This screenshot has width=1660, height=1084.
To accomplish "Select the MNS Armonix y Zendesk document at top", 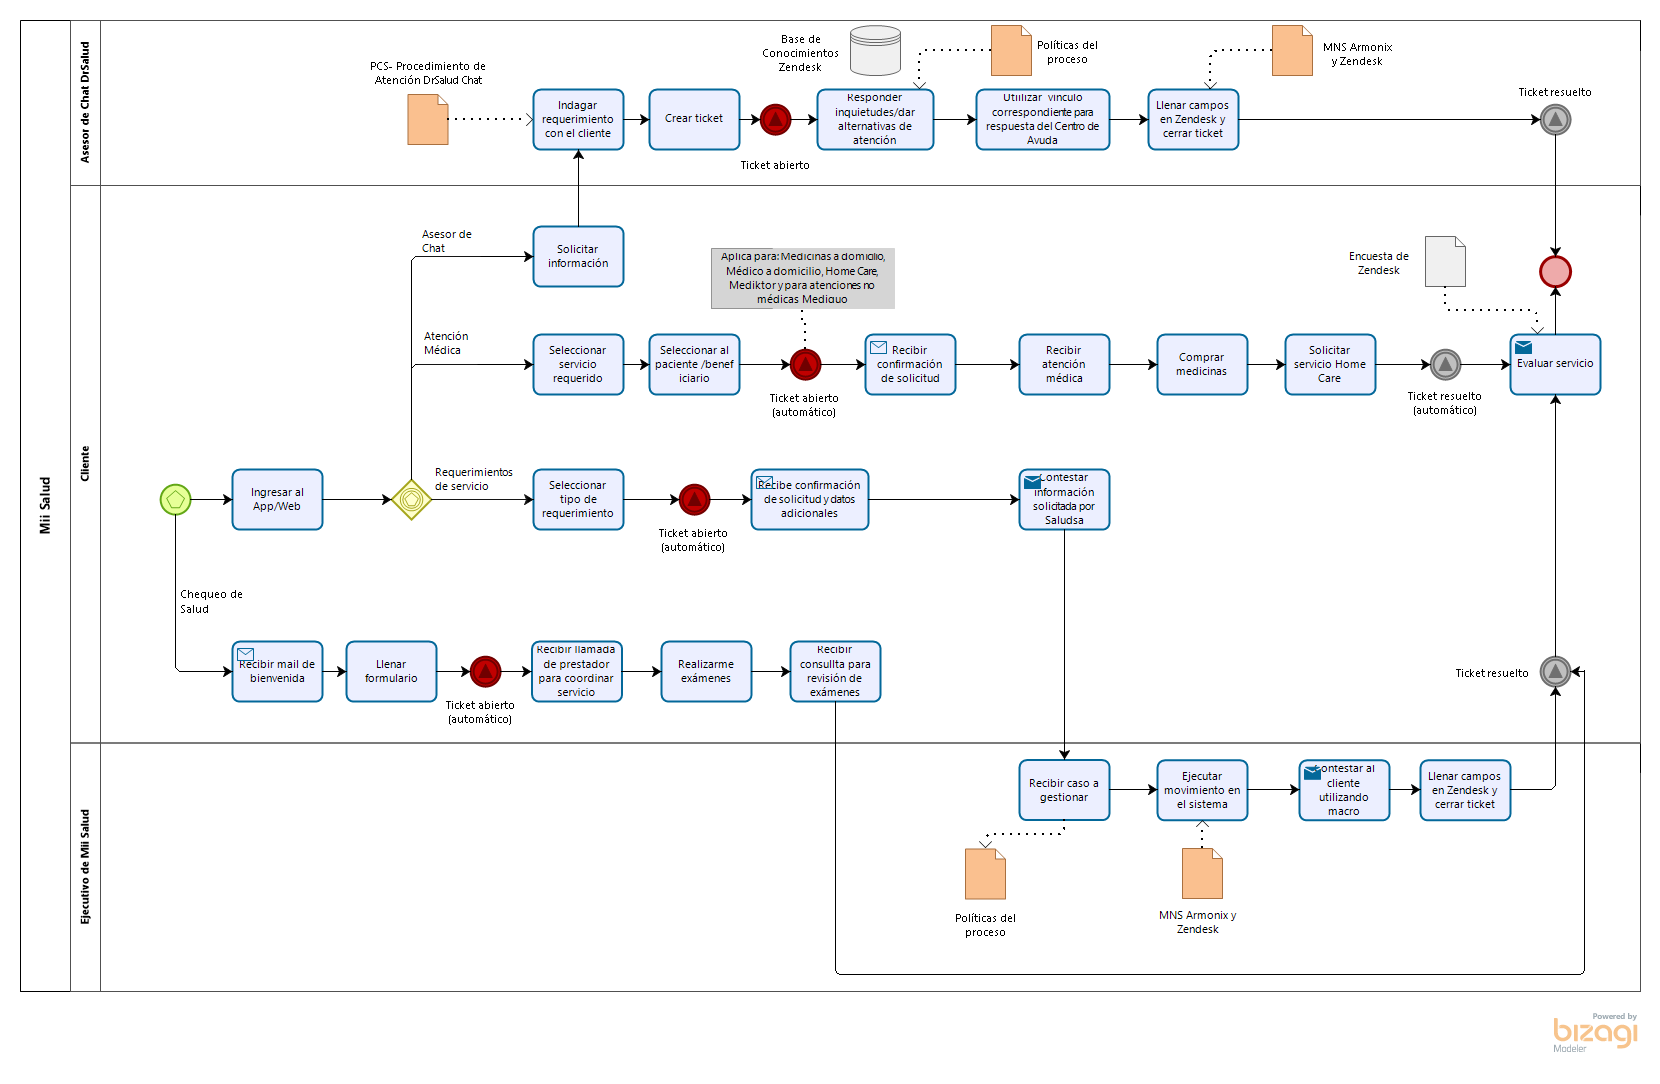I will [x=1292, y=51].
